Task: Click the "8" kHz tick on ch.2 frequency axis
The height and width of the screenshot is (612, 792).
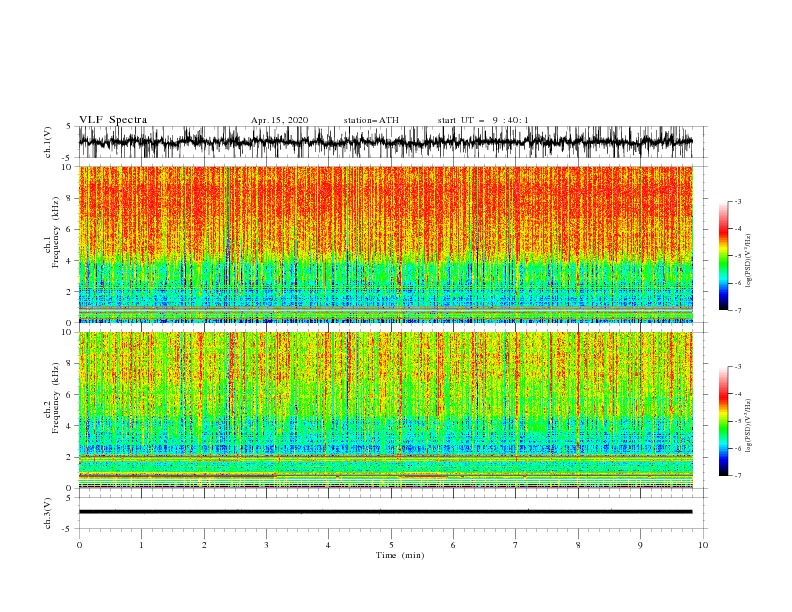Action: [x=70, y=364]
